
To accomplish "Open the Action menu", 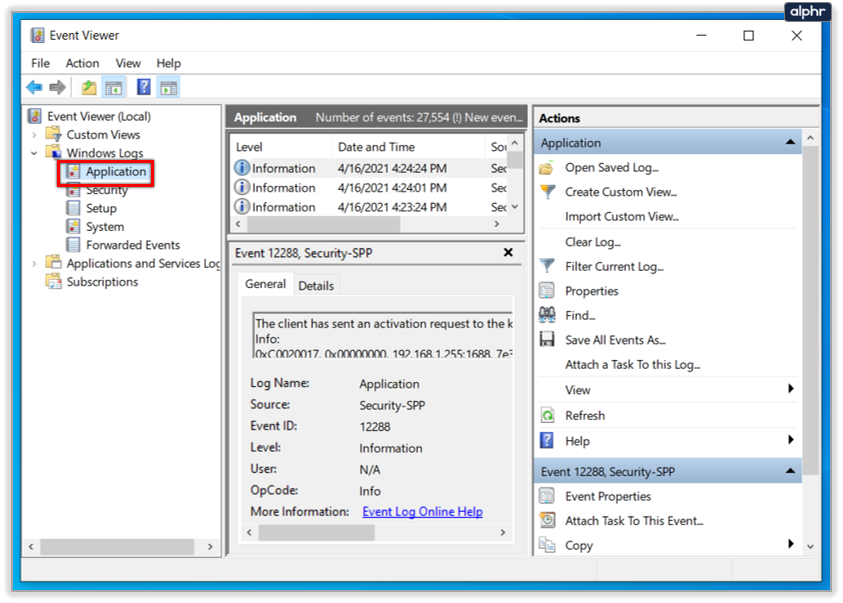I will click(x=82, y=63).
